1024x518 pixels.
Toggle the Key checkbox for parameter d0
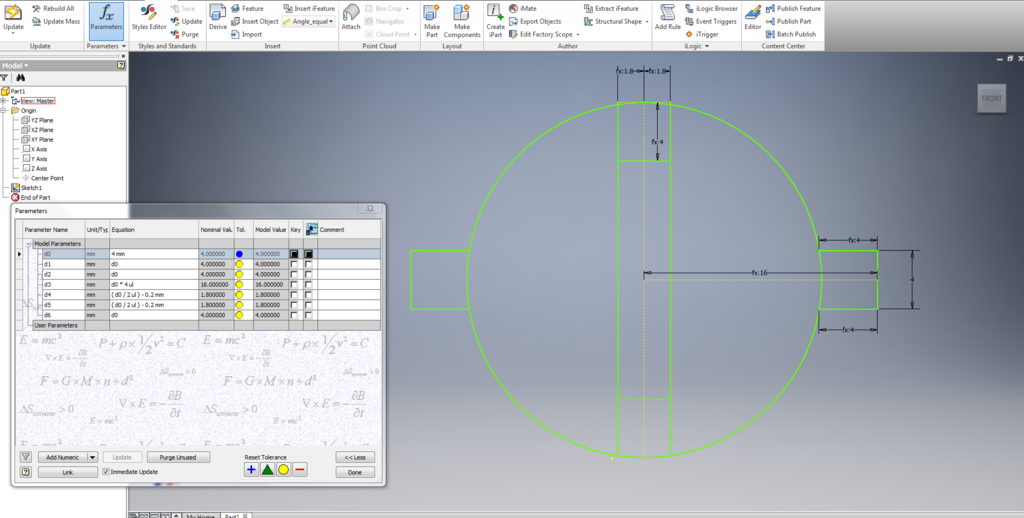[x=294, y=254]
